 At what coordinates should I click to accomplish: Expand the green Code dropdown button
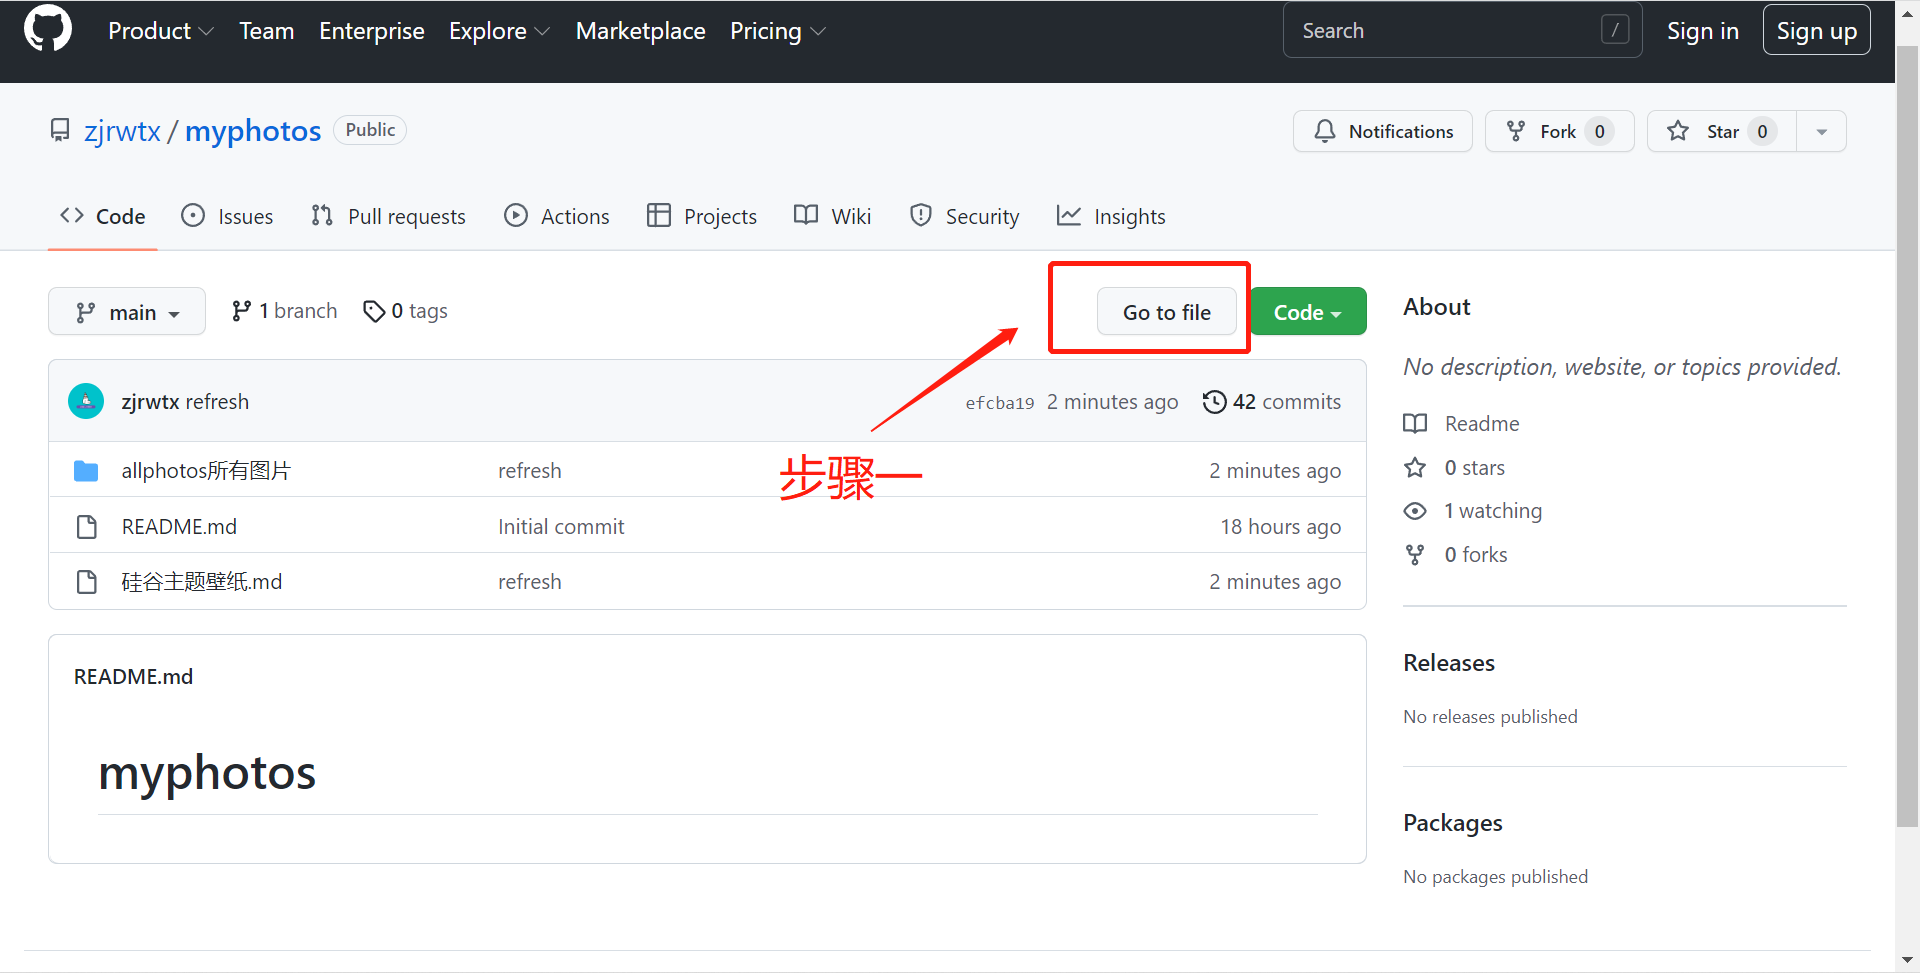[x=1308, y=312]
